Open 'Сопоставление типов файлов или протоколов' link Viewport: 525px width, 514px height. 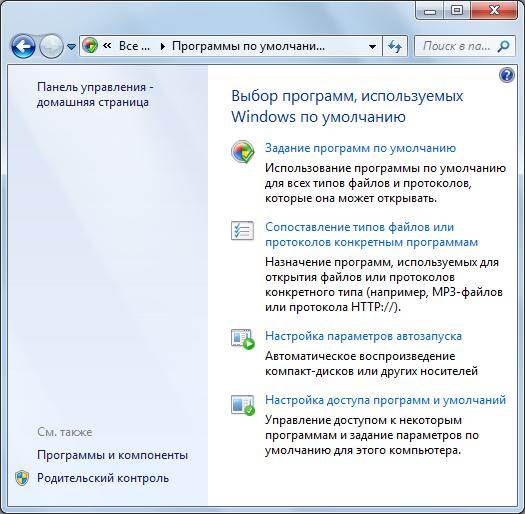(x=371, y=234)
